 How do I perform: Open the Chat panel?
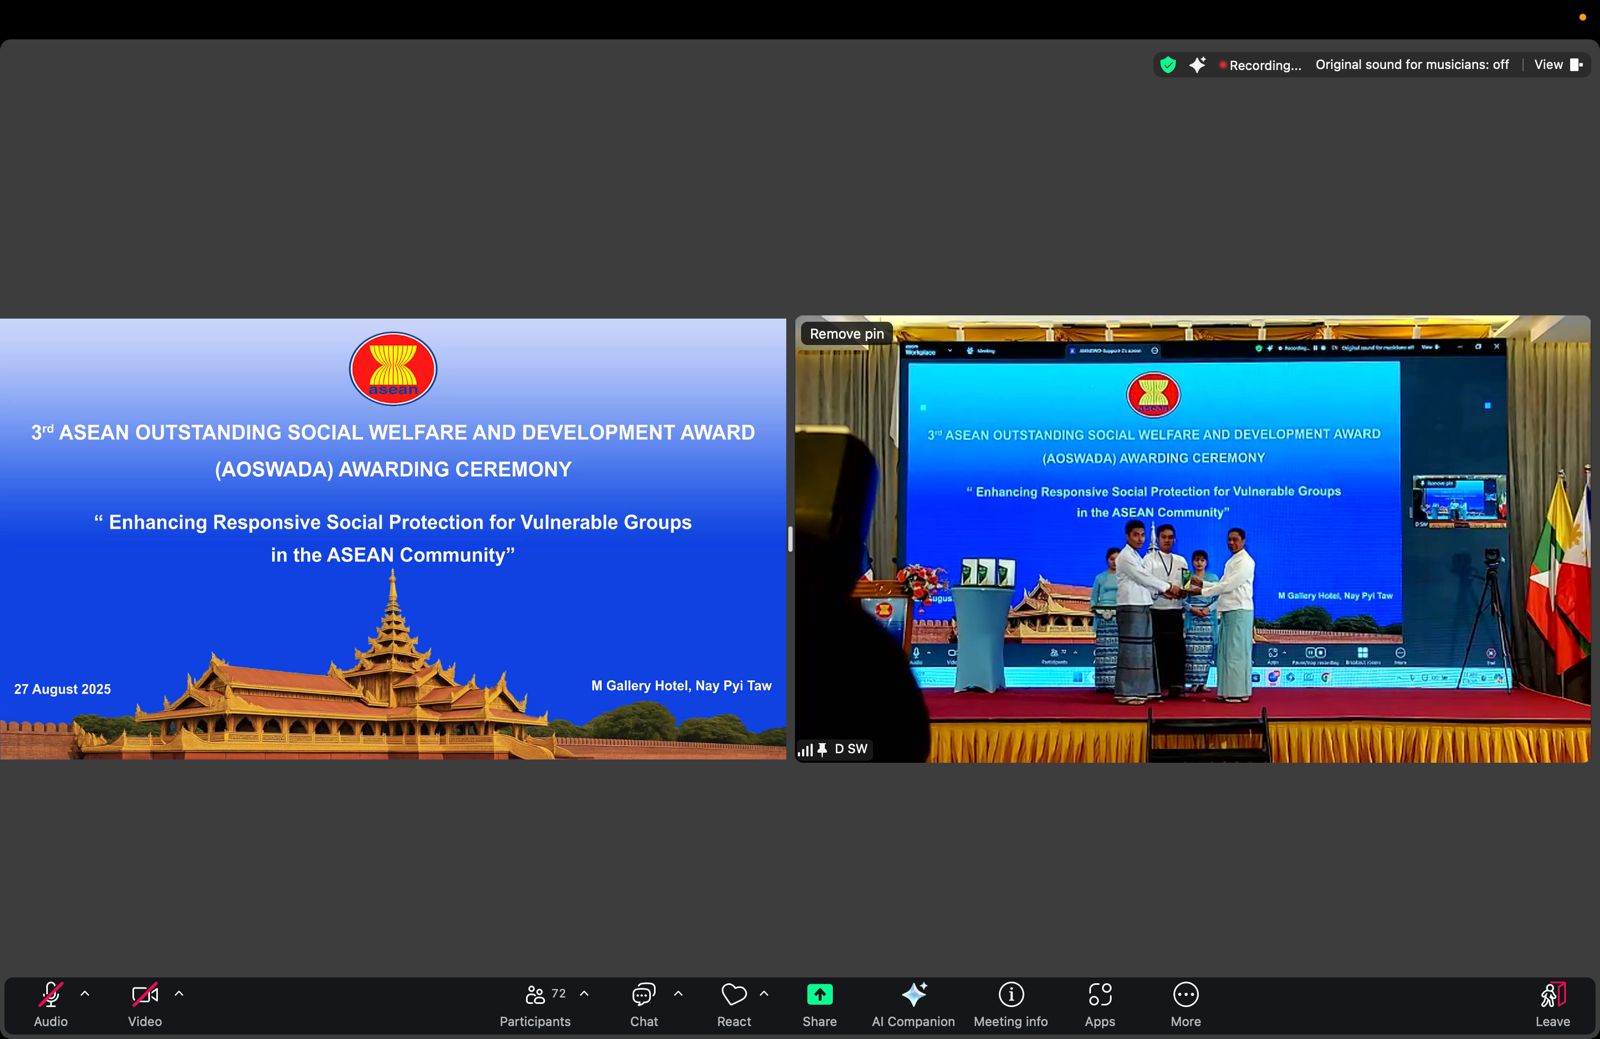pyautogui.click(x=644, y=1005)
